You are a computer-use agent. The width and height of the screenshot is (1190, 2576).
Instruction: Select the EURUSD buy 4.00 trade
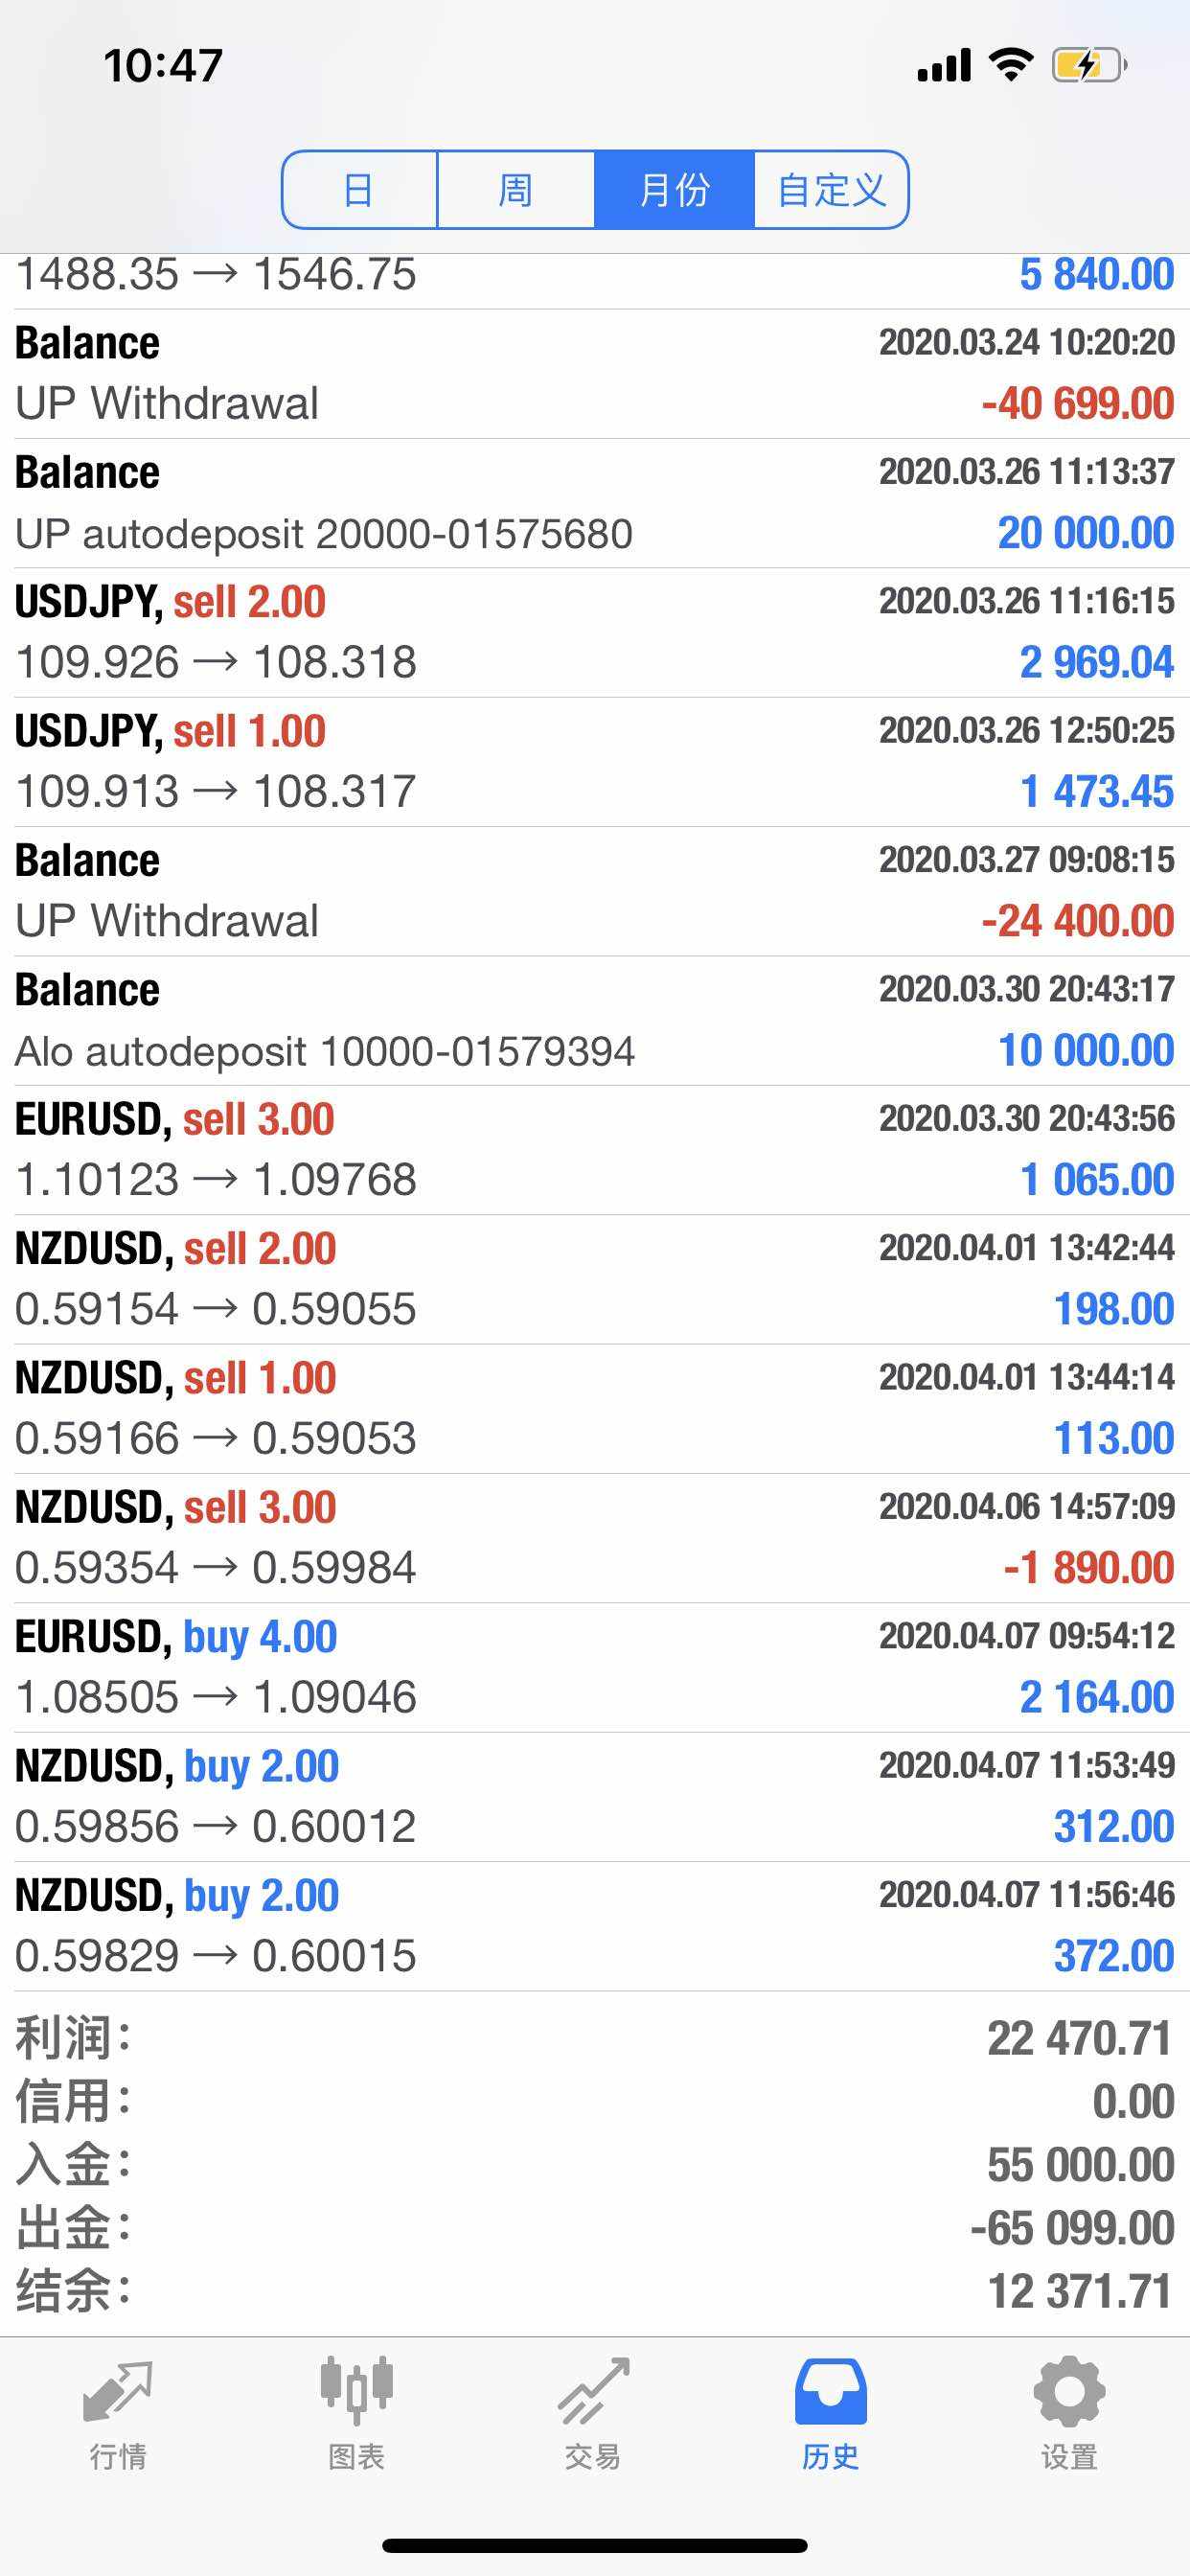[595, 1667]
